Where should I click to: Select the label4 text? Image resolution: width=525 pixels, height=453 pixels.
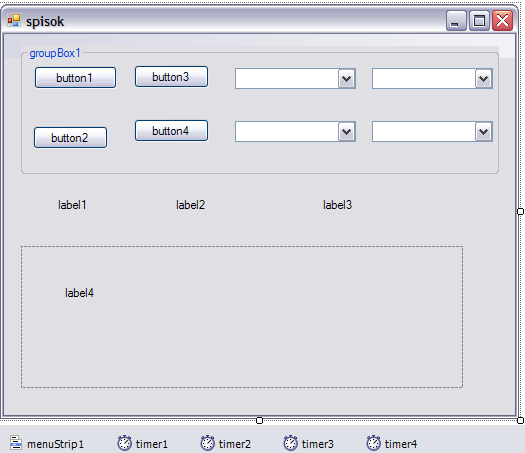click(x=79, y=293)
